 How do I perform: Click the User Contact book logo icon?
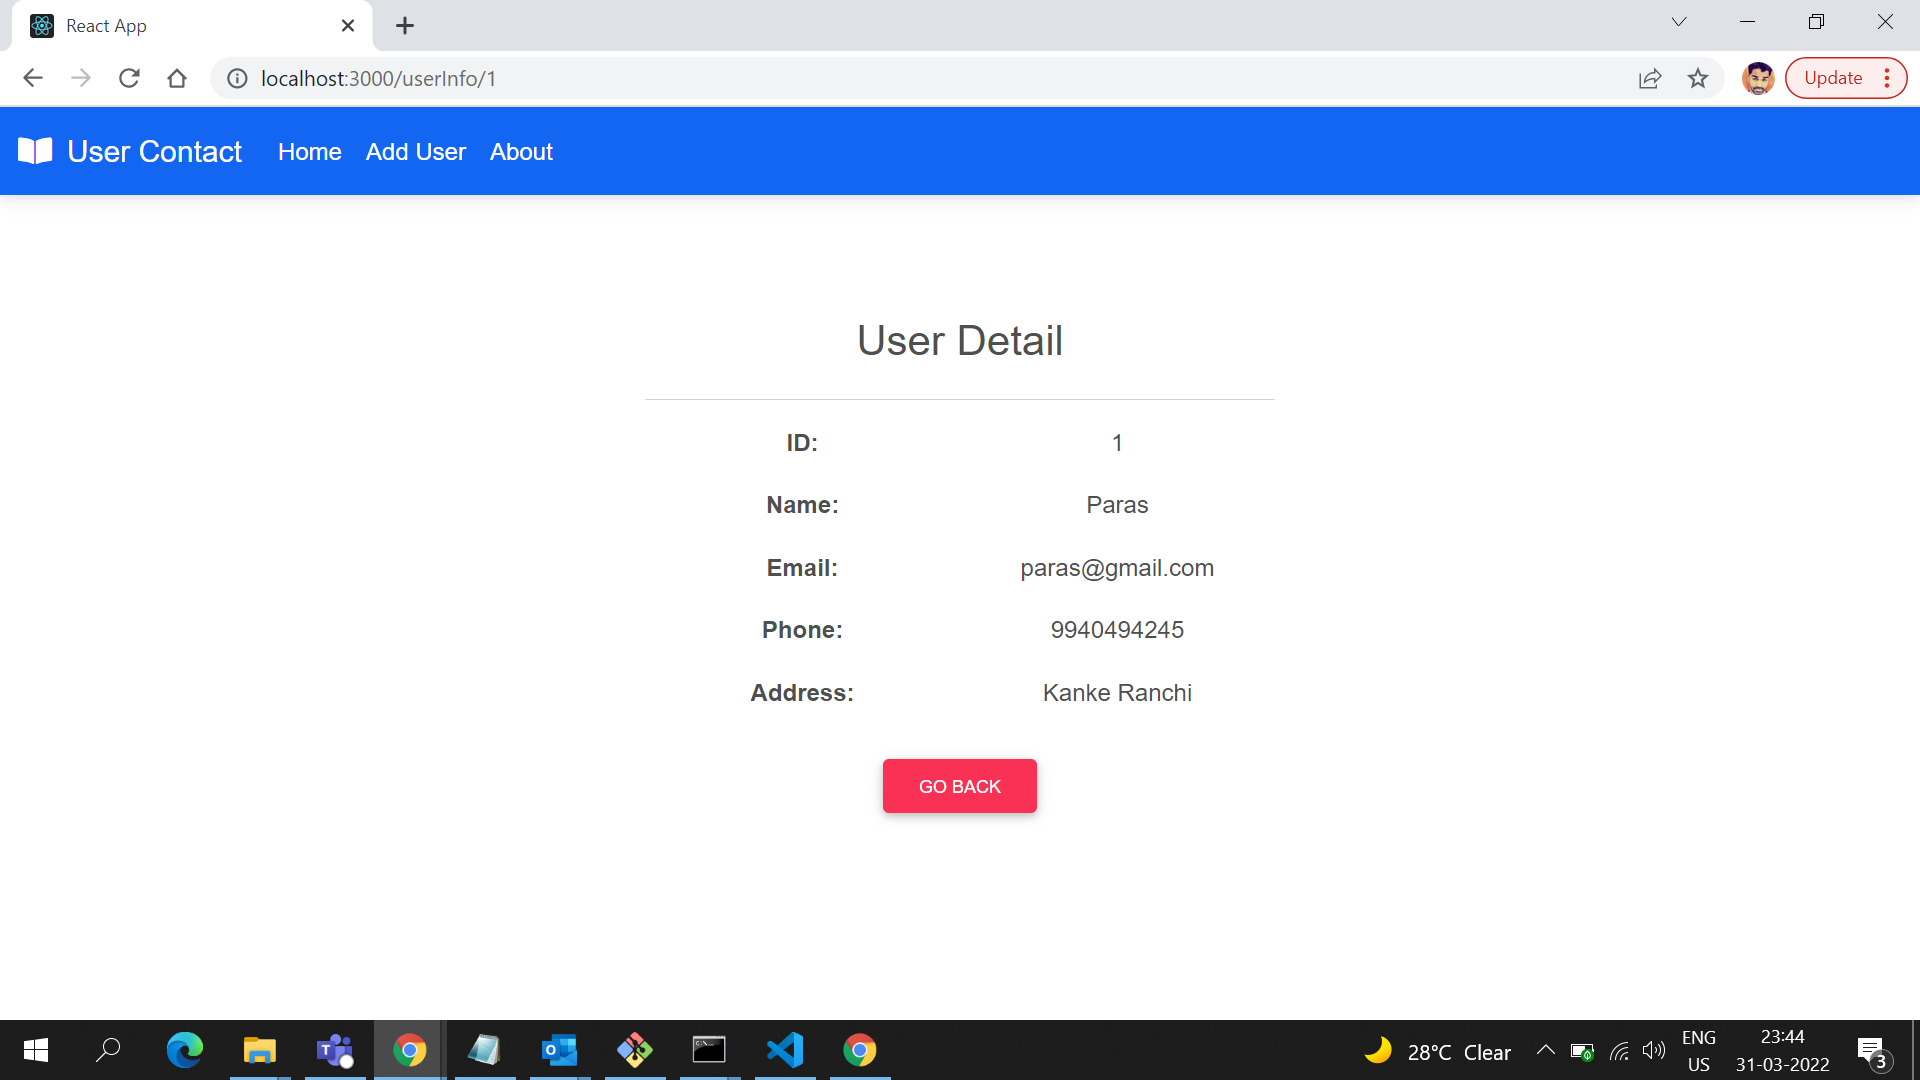[35, 151]
